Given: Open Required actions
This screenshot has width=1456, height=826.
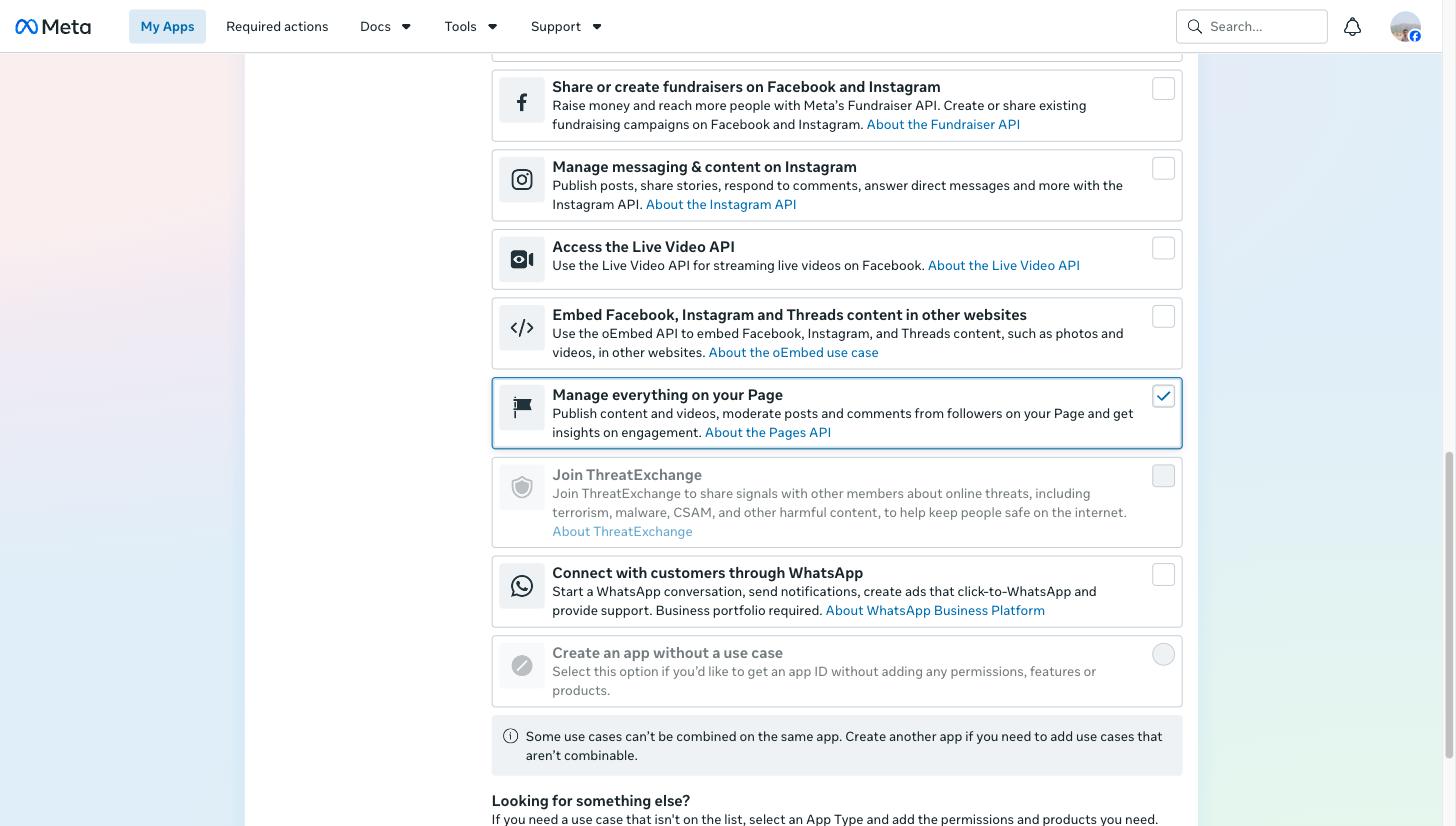Looking at the screenshot, I should pyautogui.click(x=277, y=27).
